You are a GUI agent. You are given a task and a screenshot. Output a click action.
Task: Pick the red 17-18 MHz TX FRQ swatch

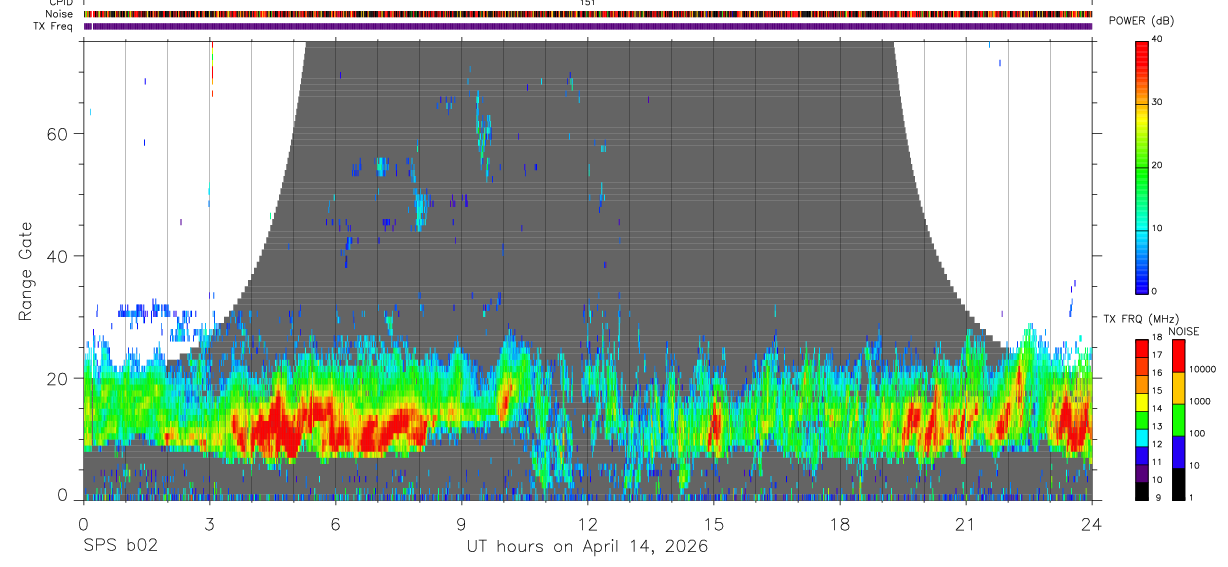pyautogui.click(x=1142, y=350)
